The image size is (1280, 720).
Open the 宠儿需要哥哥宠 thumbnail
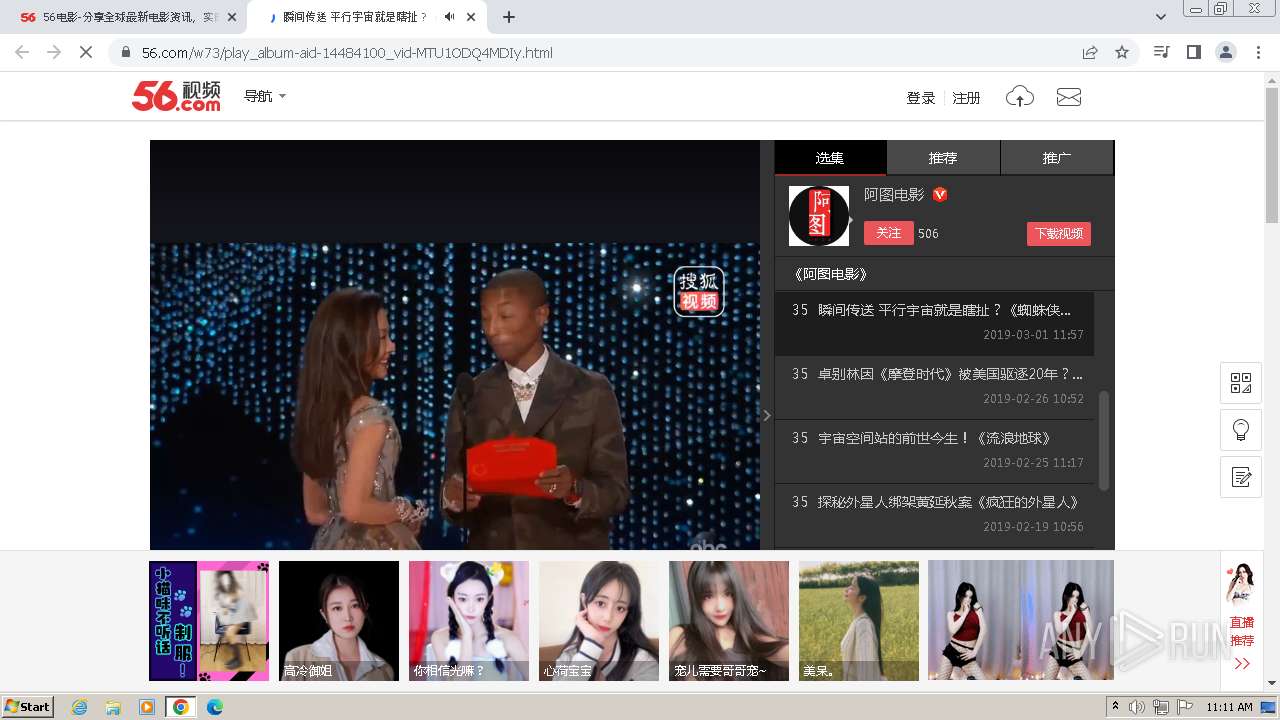729,621
